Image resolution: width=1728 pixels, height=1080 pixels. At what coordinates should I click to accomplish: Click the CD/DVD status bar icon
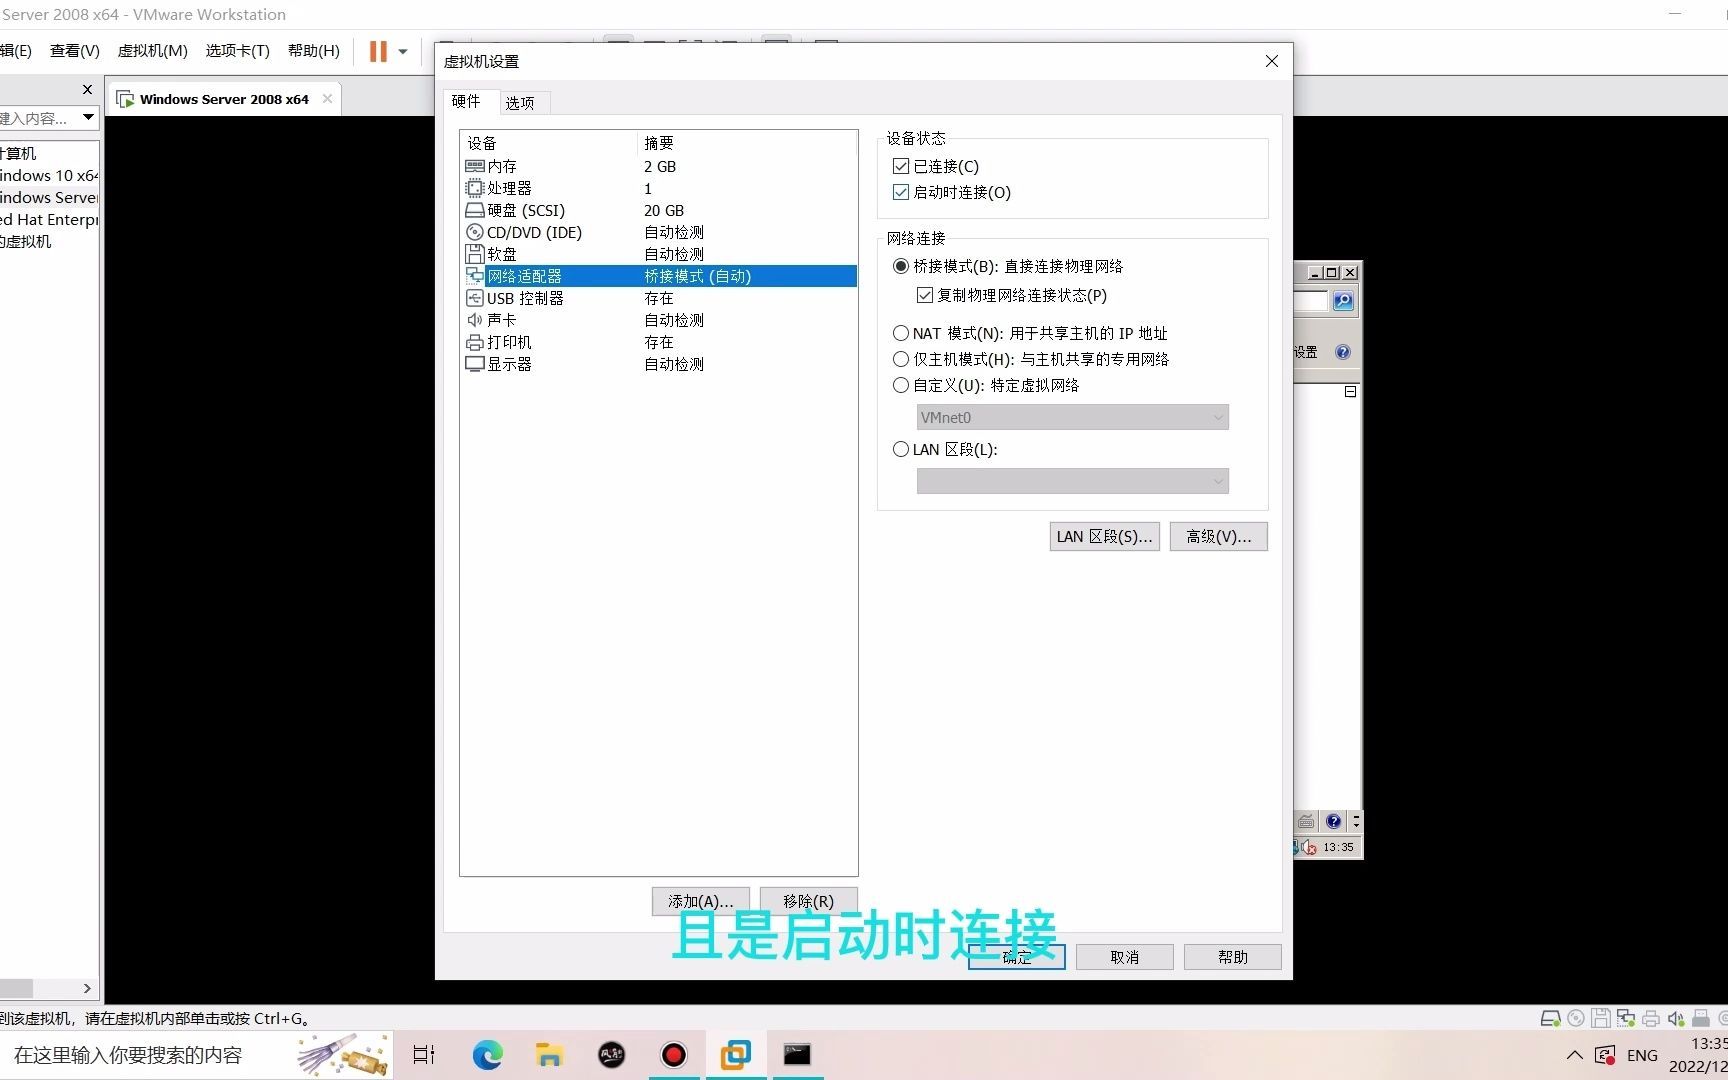tap(1576, 1018)
